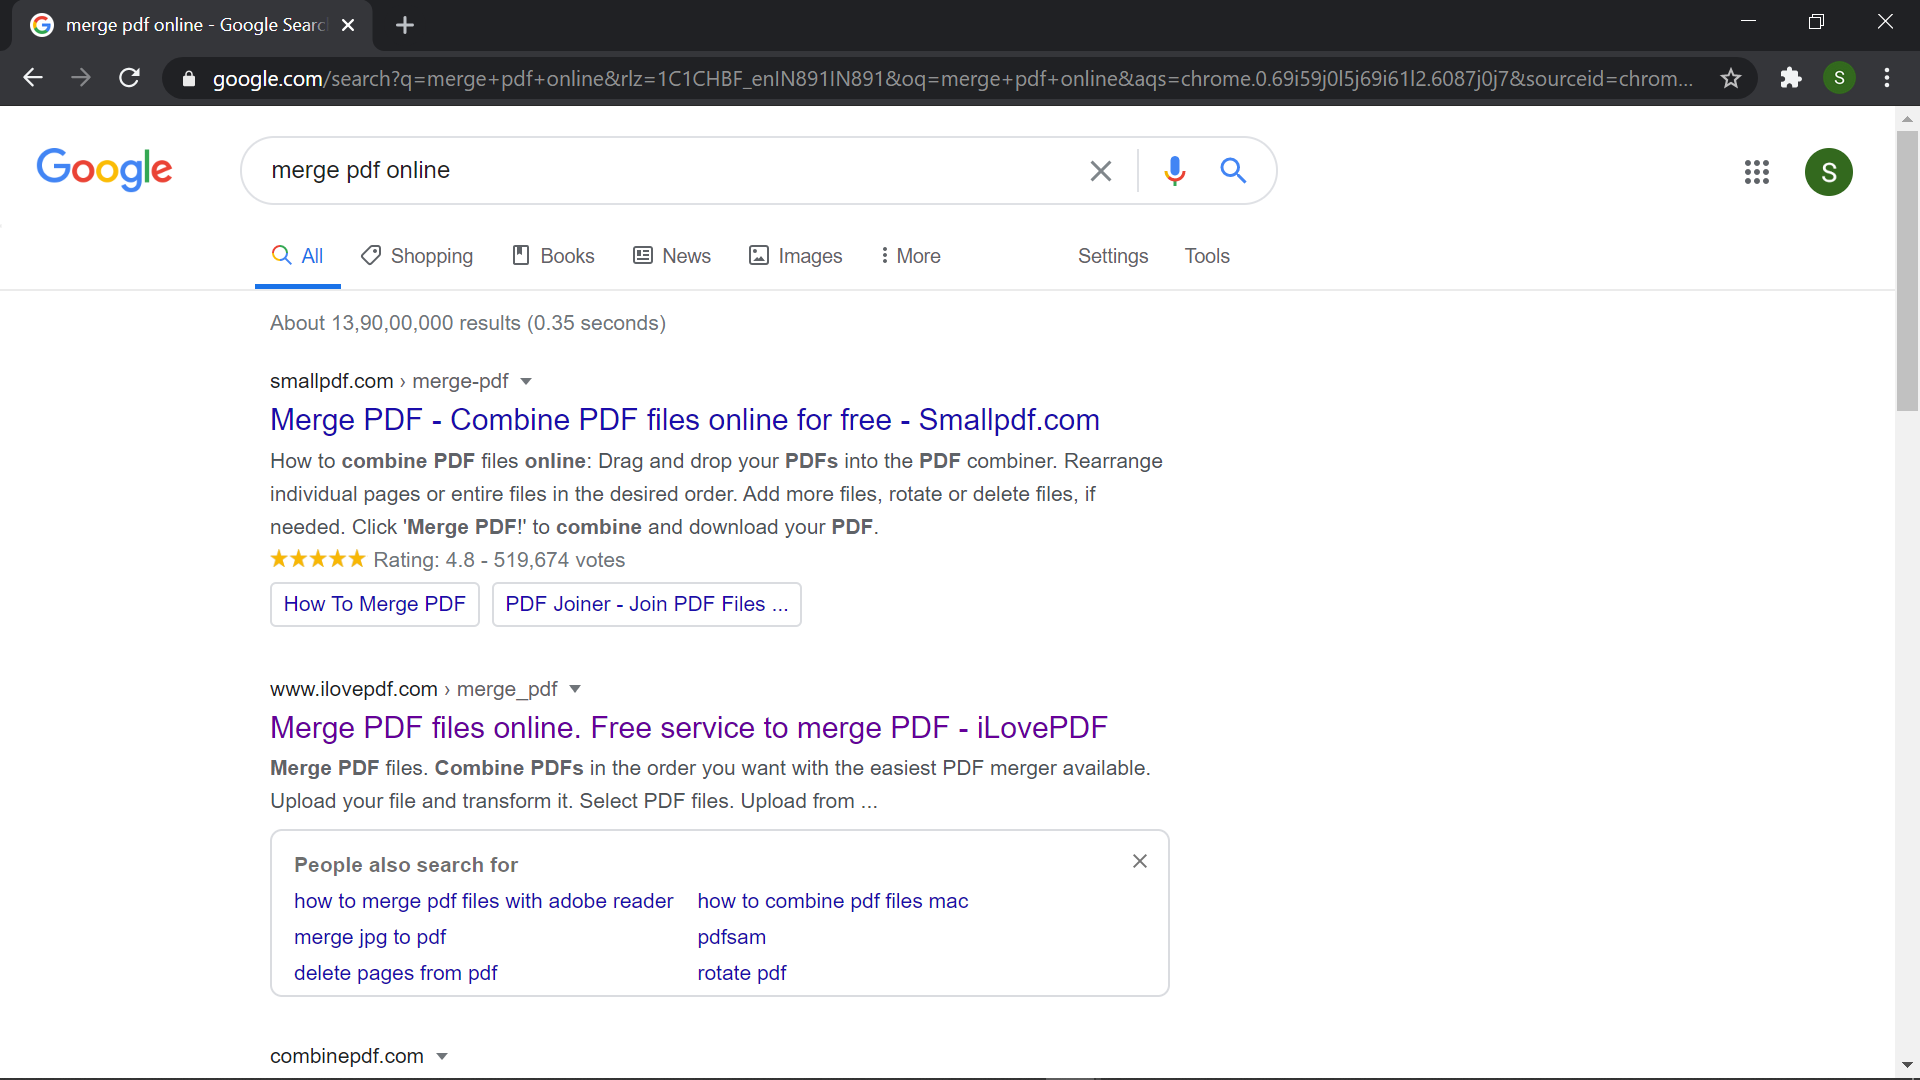Screen dimensions: 1920x1080
Task: Click the How To Merge PDF sitelink
Action: (x=375, y=604)
